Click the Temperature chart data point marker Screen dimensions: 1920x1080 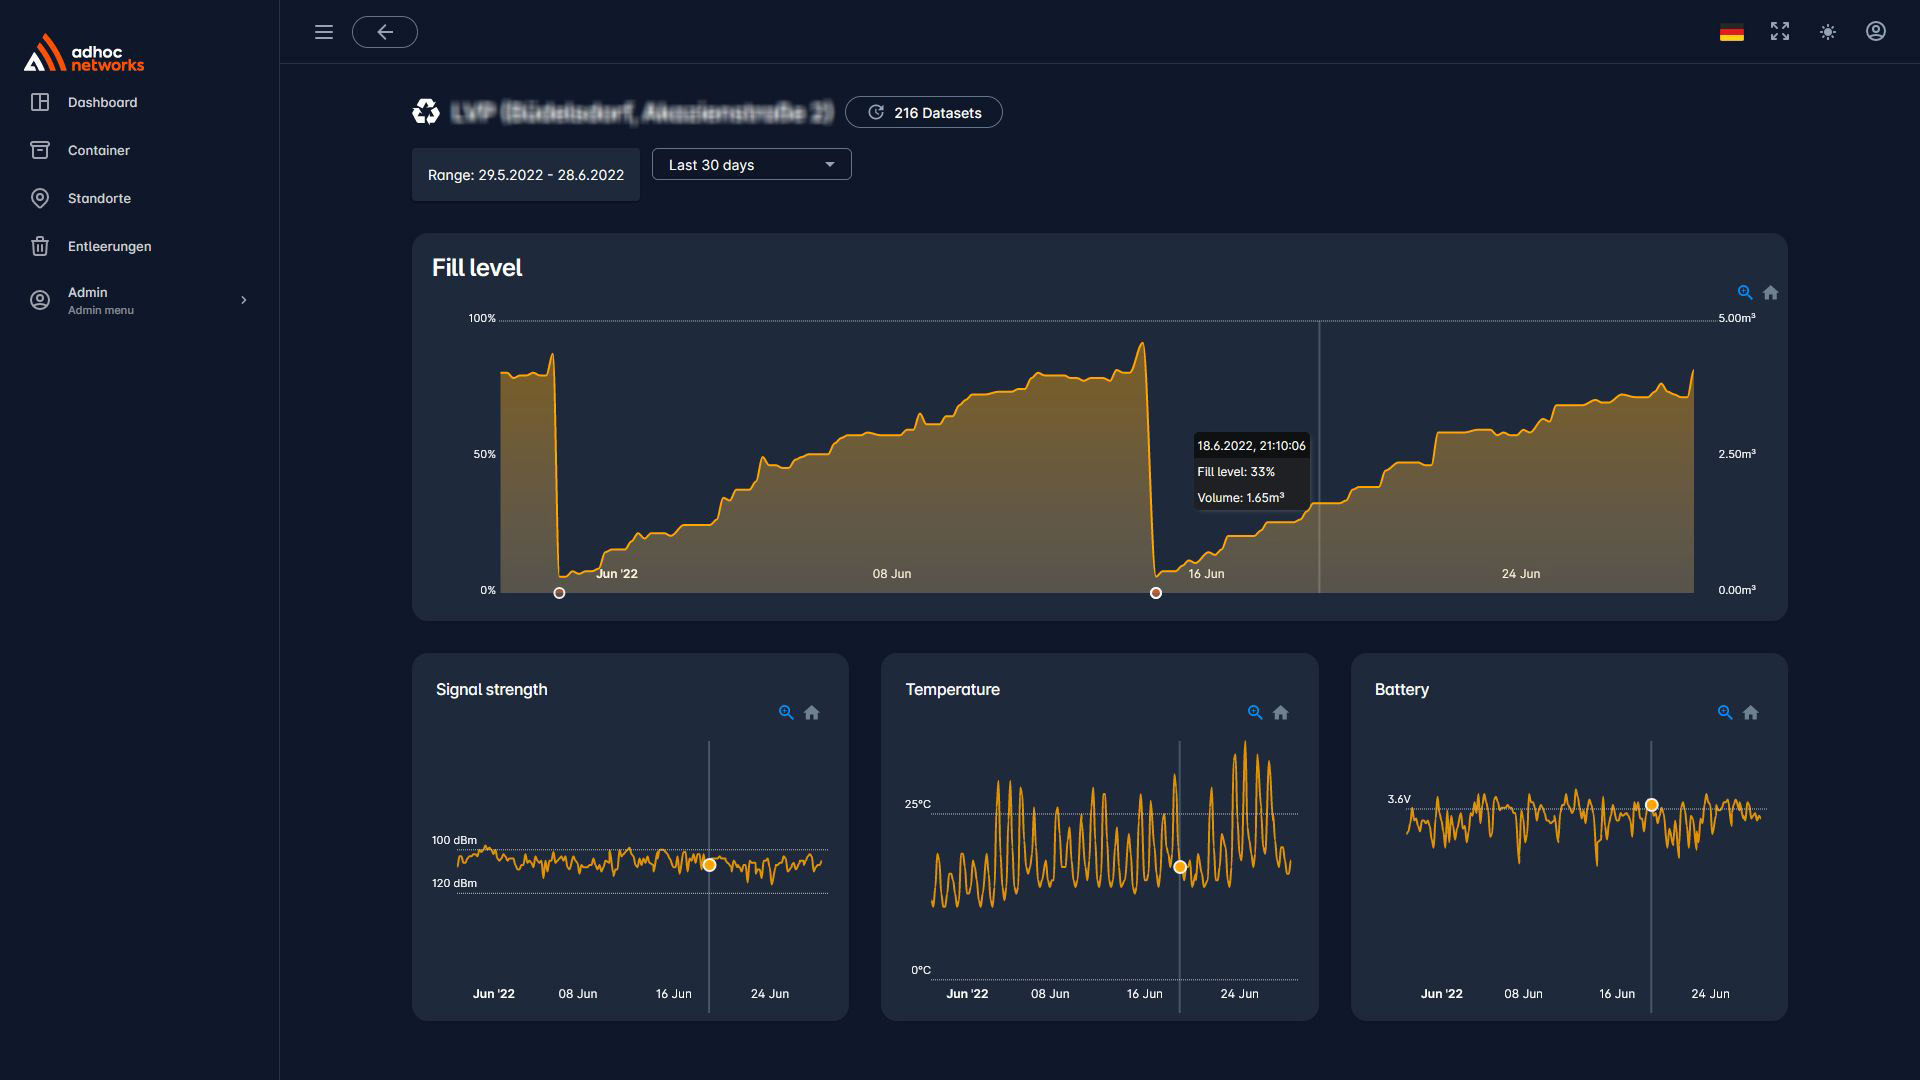coord(1180,867)
